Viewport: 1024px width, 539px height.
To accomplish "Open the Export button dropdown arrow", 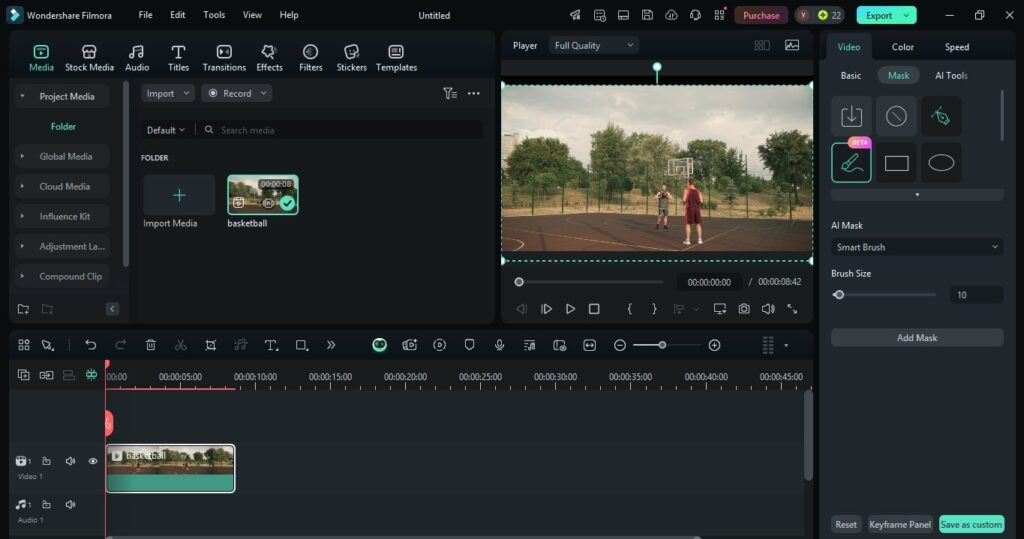I will [x=906, y=15].
